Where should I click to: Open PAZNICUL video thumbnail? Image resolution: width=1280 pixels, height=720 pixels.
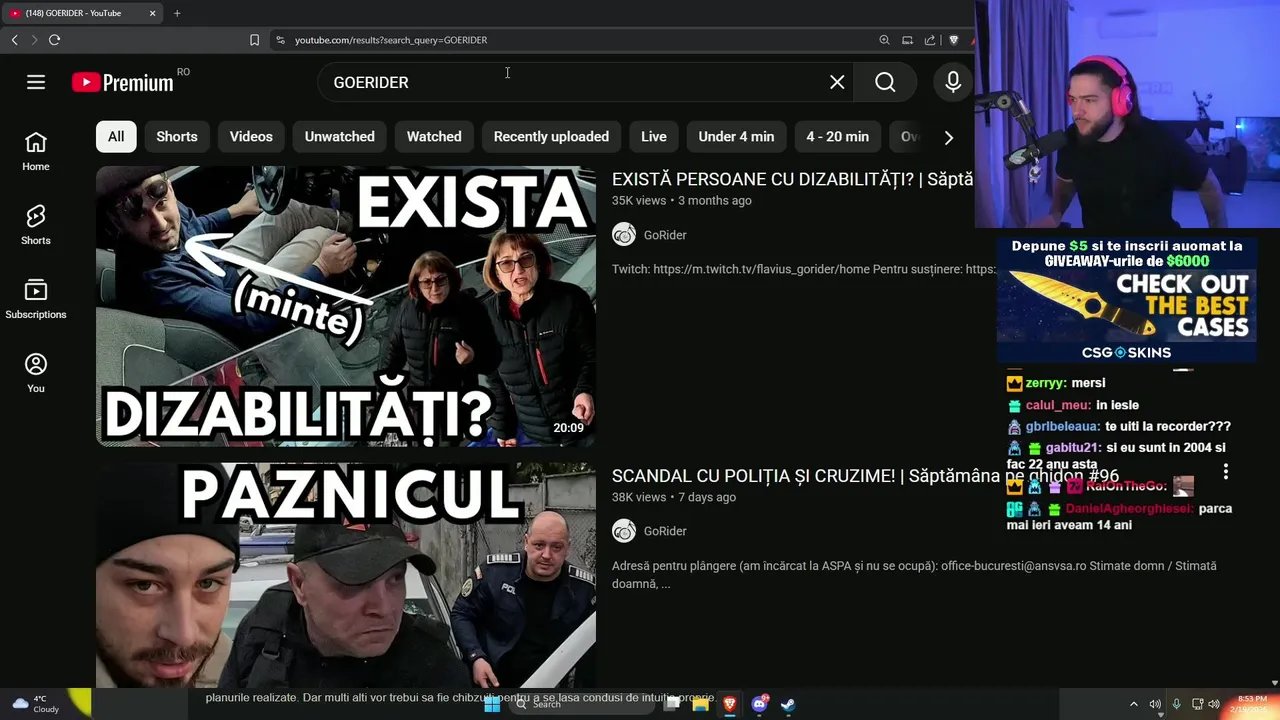346,575
